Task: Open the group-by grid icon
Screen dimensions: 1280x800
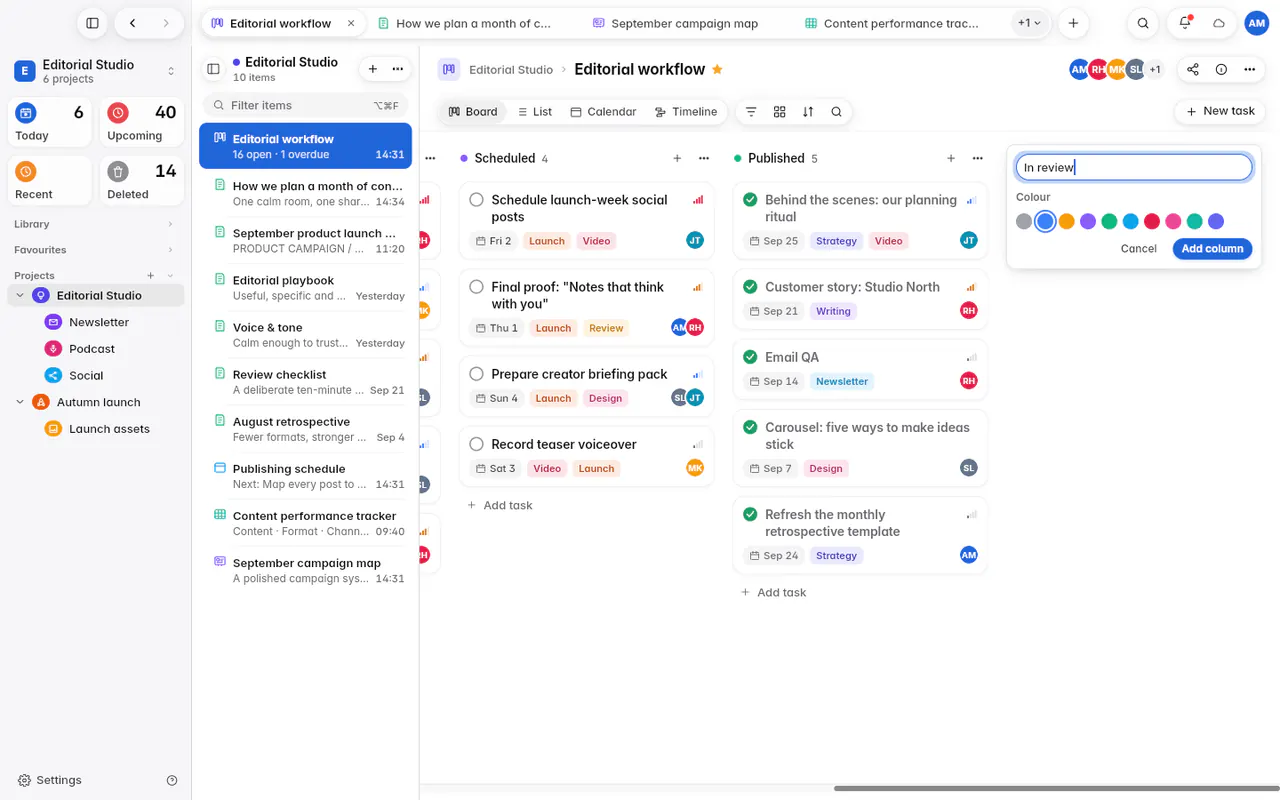Action: [x=780, y=112]
